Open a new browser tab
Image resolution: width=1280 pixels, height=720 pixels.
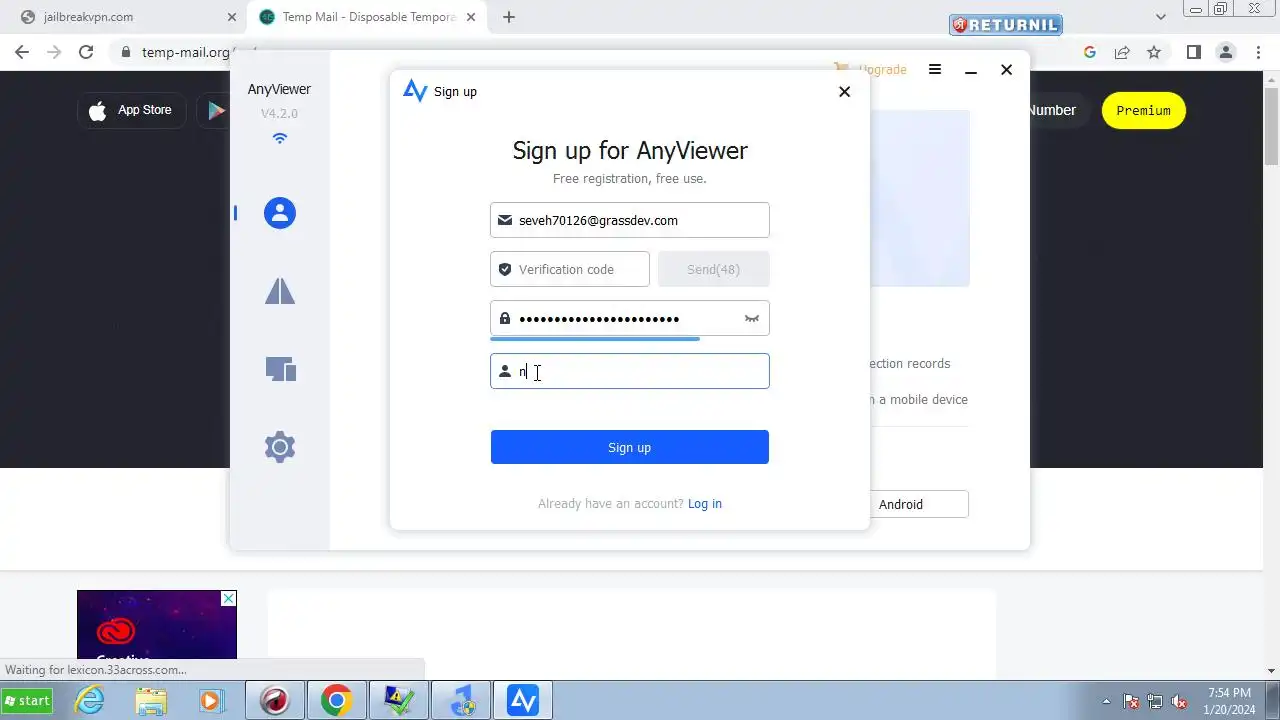tap(509, 17)
